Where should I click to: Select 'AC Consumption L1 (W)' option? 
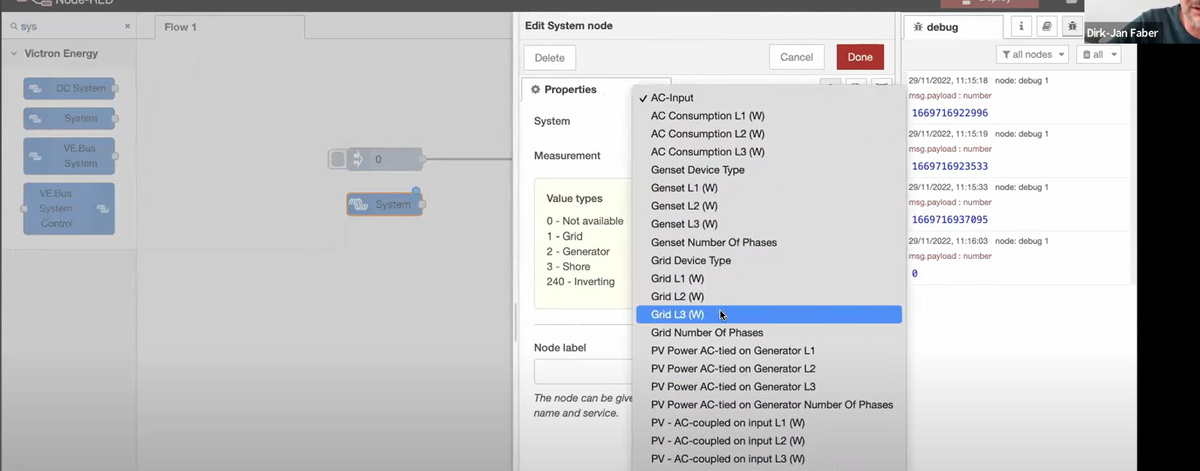pos(707,116)
